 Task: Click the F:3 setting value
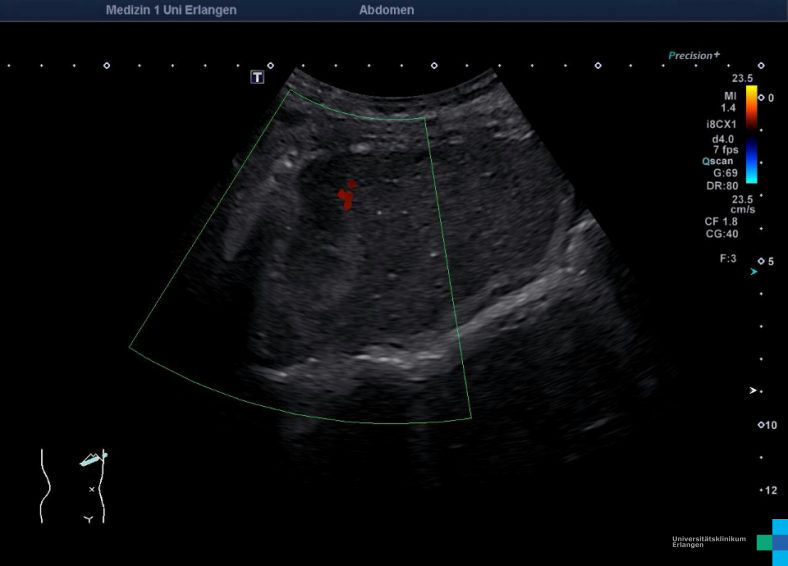(728, 258)
